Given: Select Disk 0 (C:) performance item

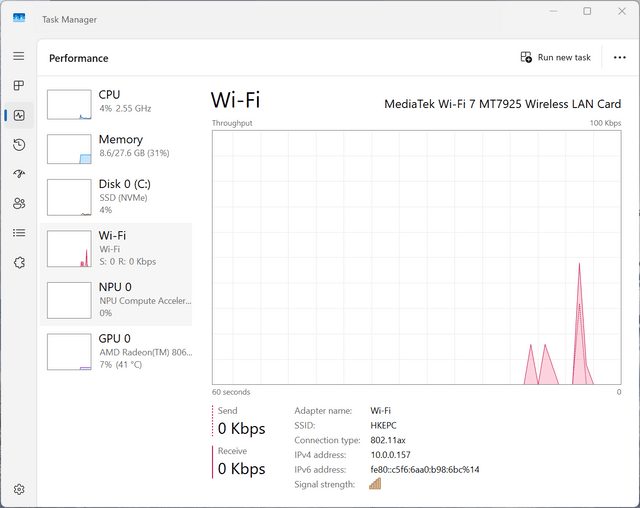Looking at the screenshot, I should tap(116, 197).
